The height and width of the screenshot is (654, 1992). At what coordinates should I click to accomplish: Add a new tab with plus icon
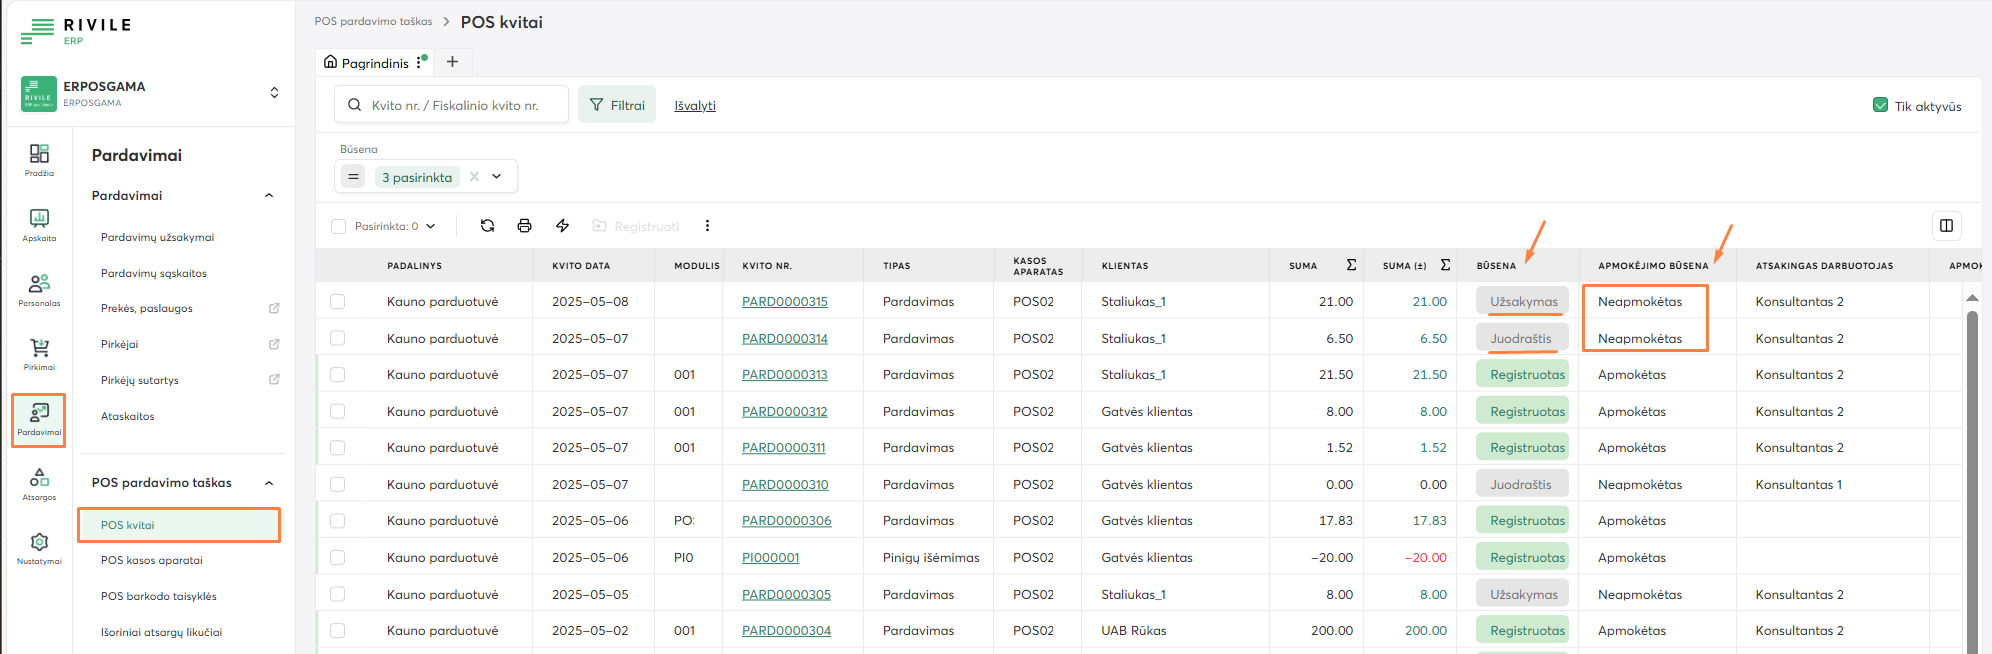452,62
